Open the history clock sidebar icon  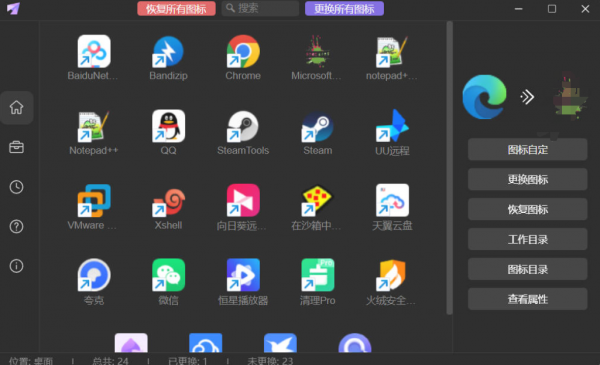[x=16, y=187]
